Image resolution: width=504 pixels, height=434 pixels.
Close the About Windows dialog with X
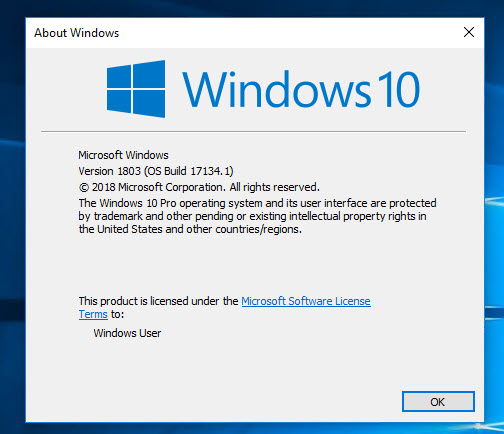coord(469,32)
